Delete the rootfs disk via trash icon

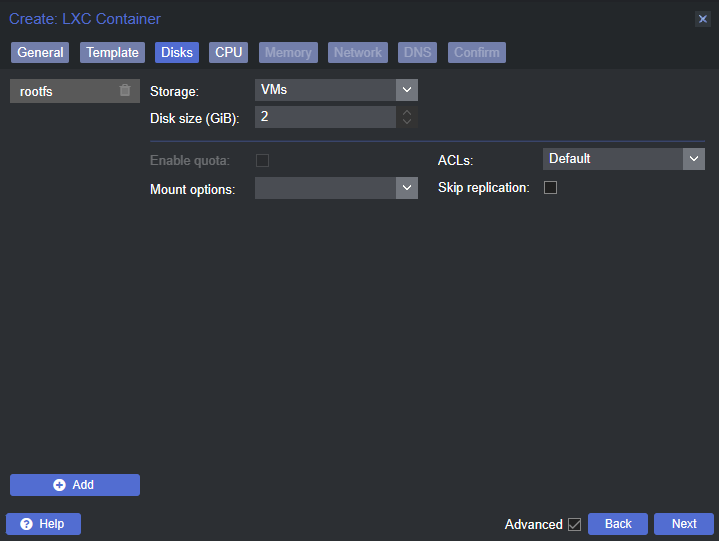125,90
